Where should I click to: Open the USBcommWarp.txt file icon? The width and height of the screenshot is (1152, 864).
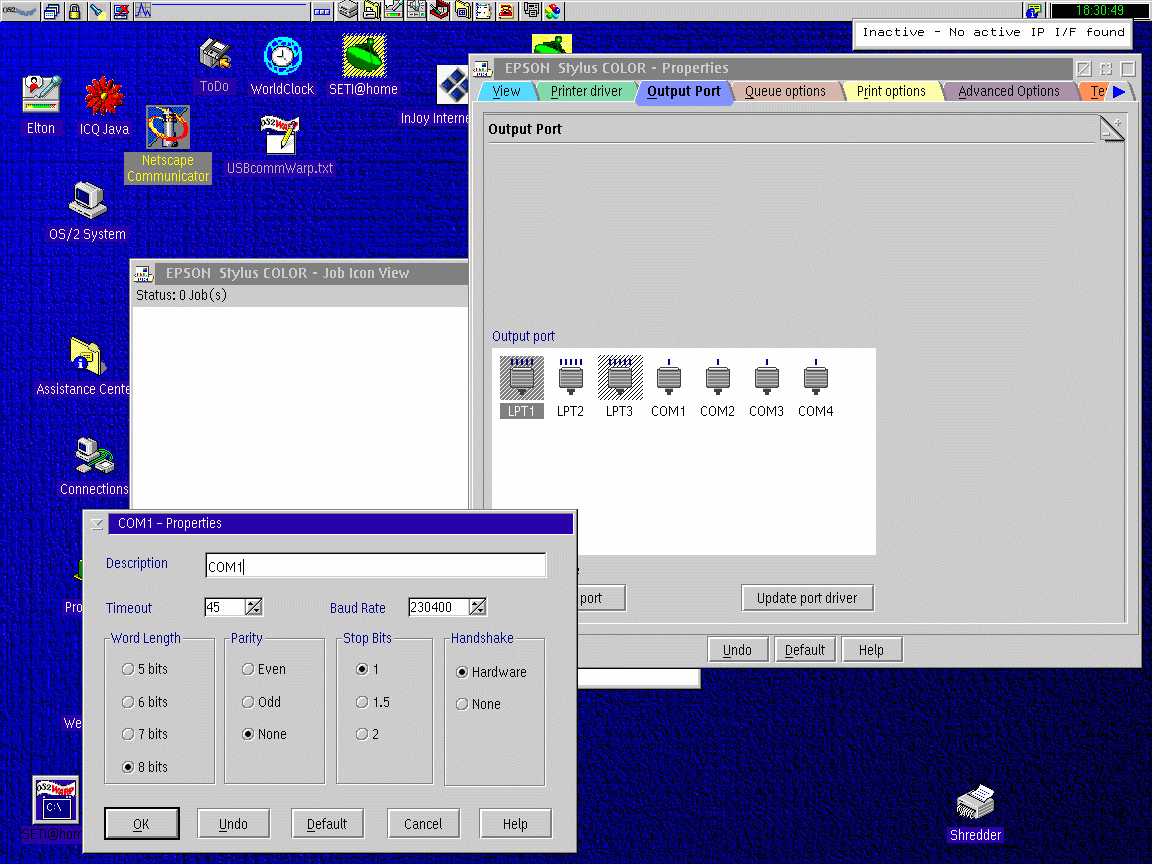tap(280, 145)
